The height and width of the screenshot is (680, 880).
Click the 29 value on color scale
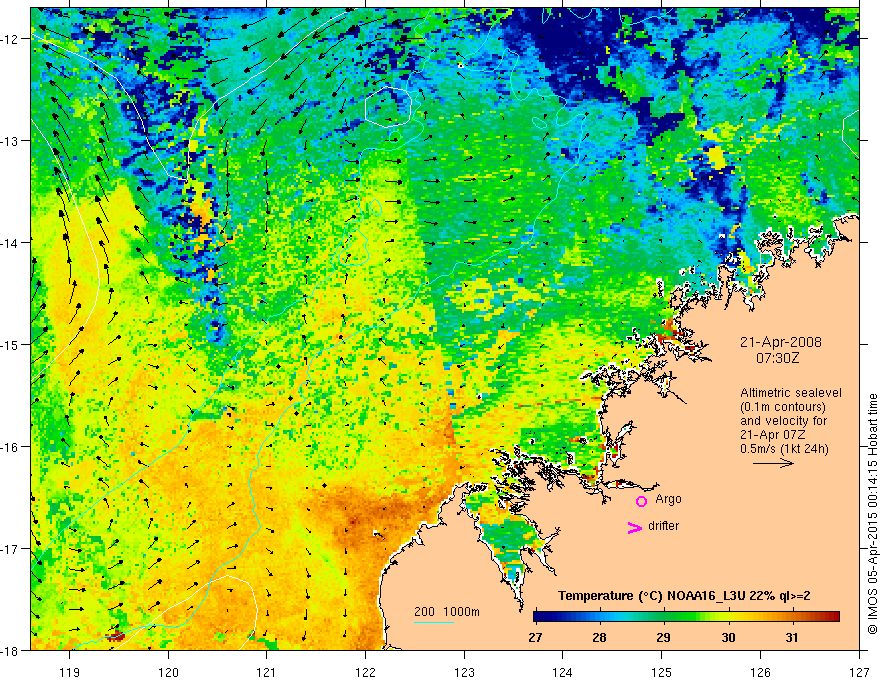(x=663, y=638)
